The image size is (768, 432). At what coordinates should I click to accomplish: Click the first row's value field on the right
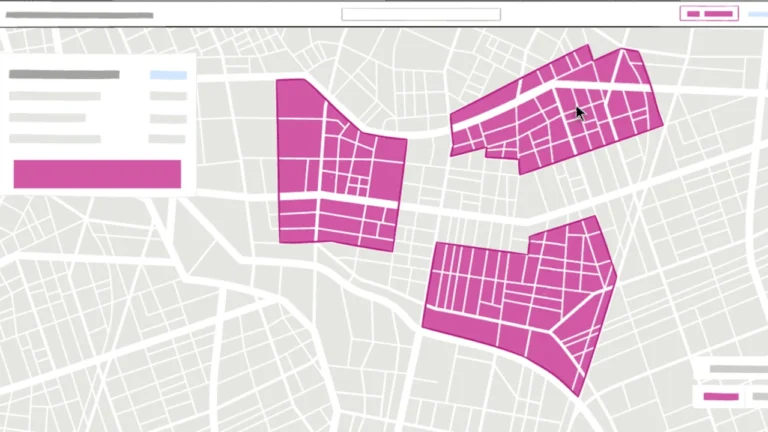pyautogui.click(x=168, y=97)
